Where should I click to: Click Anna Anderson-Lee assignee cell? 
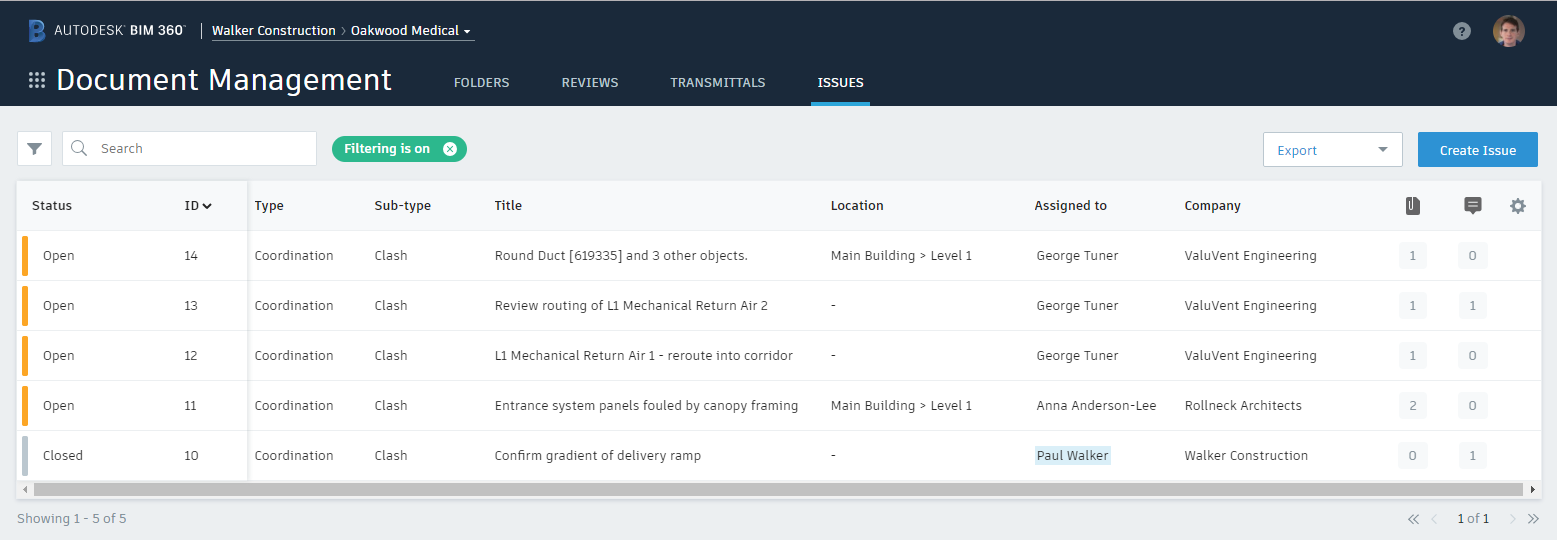(1096, 406)
